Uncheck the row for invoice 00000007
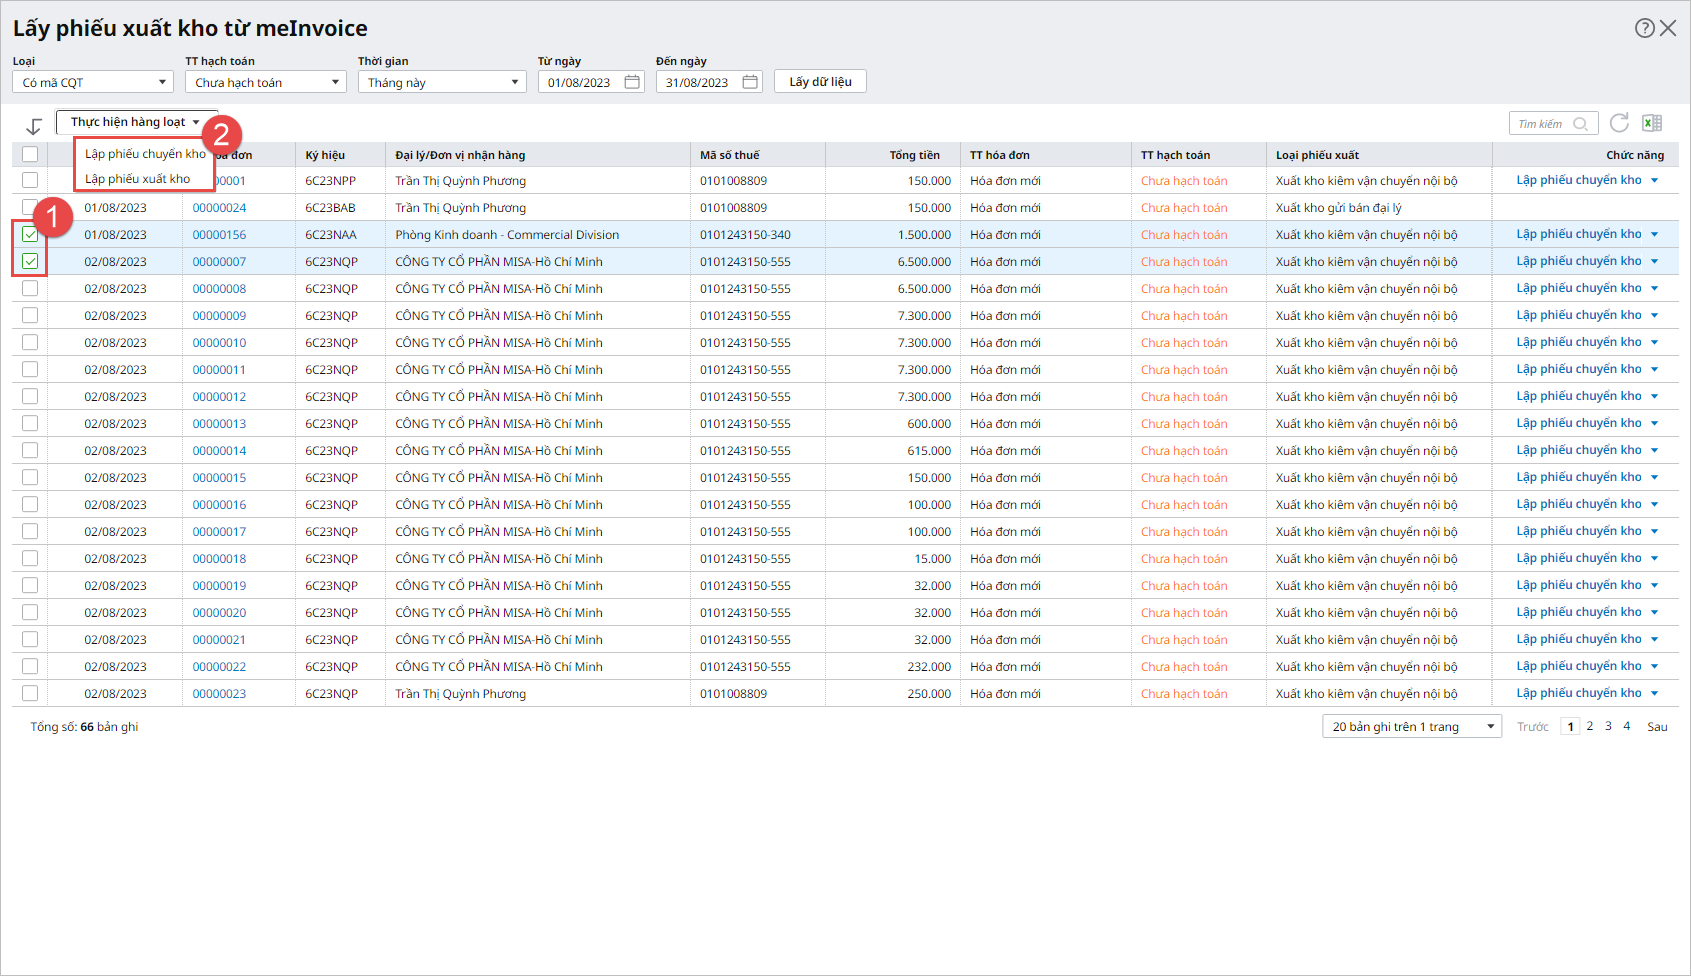The image size is (1691, 976). (30, 261)
